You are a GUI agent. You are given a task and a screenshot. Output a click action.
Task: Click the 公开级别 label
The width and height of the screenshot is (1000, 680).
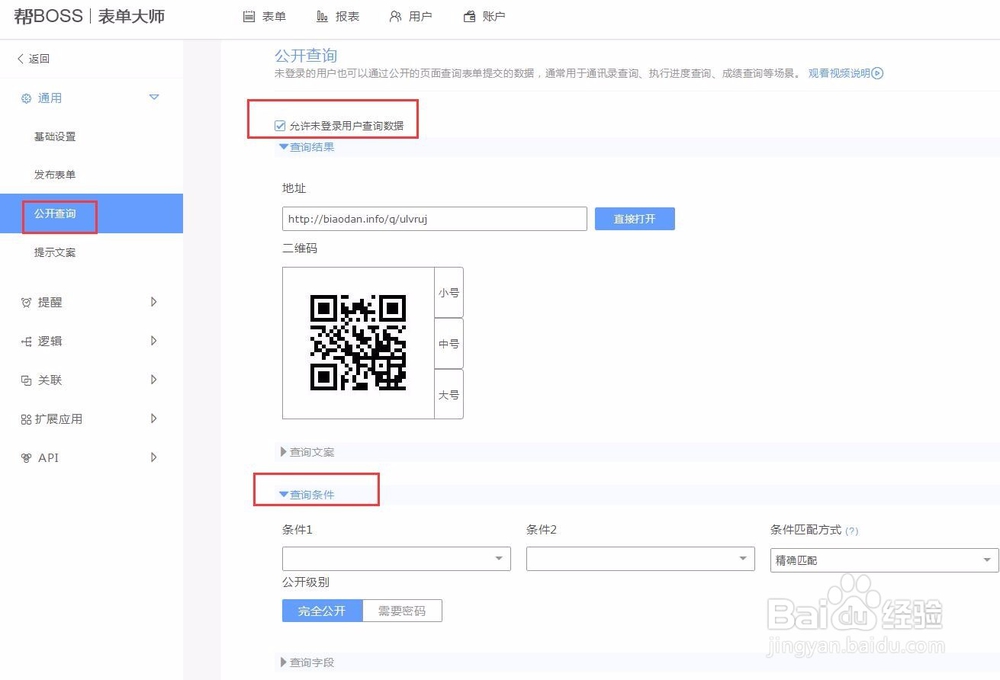305,582
